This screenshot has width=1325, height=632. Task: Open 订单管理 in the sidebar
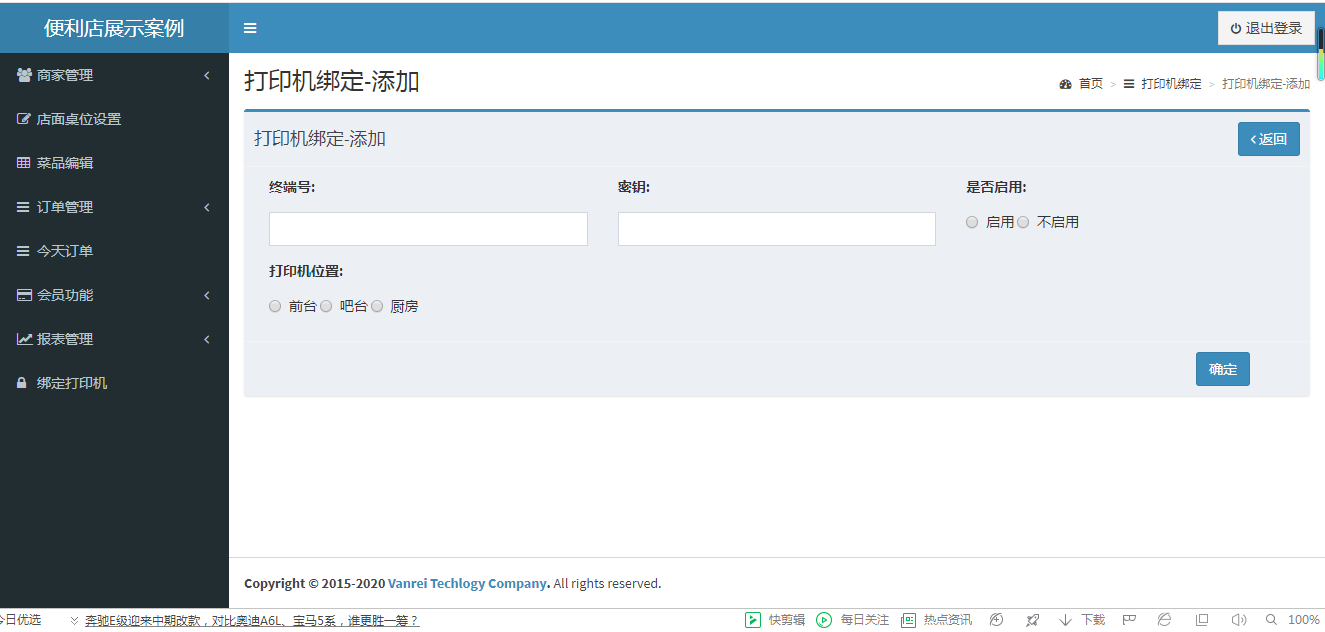point(114,207)
